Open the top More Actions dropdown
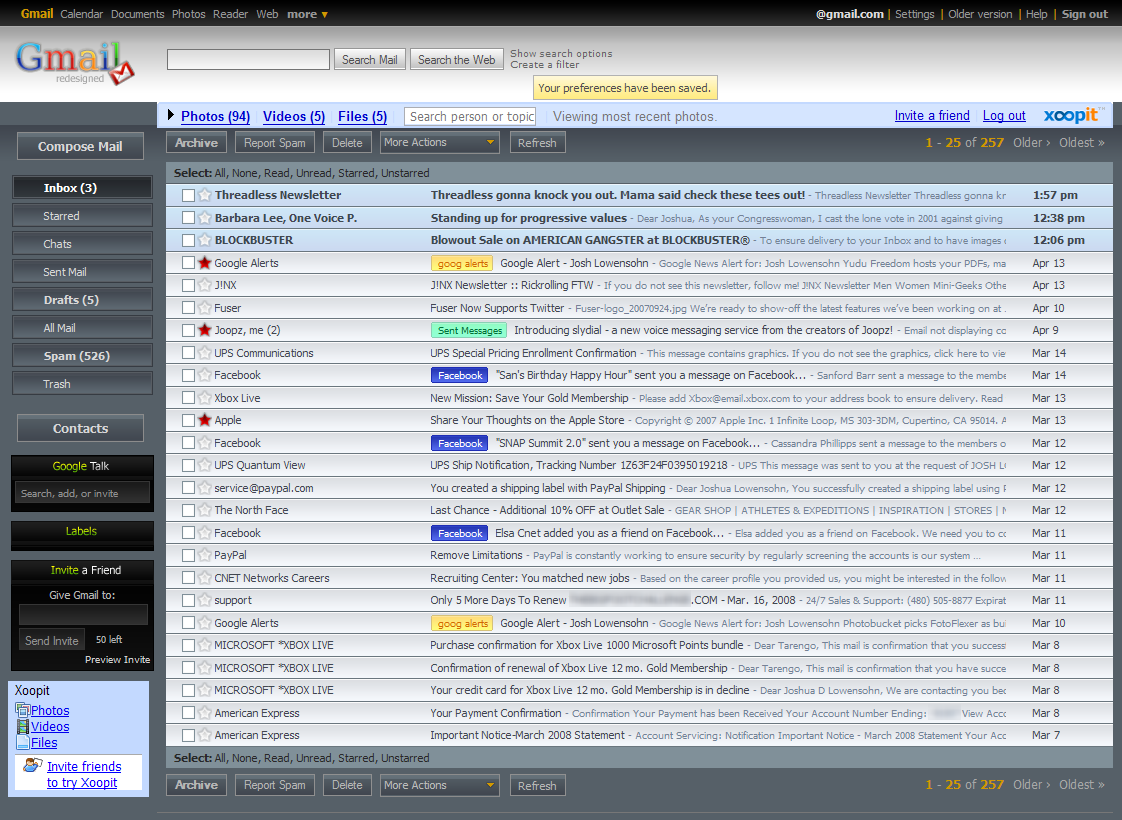The width and height of the screenshot is (1122, 820). tap(439, 143)
